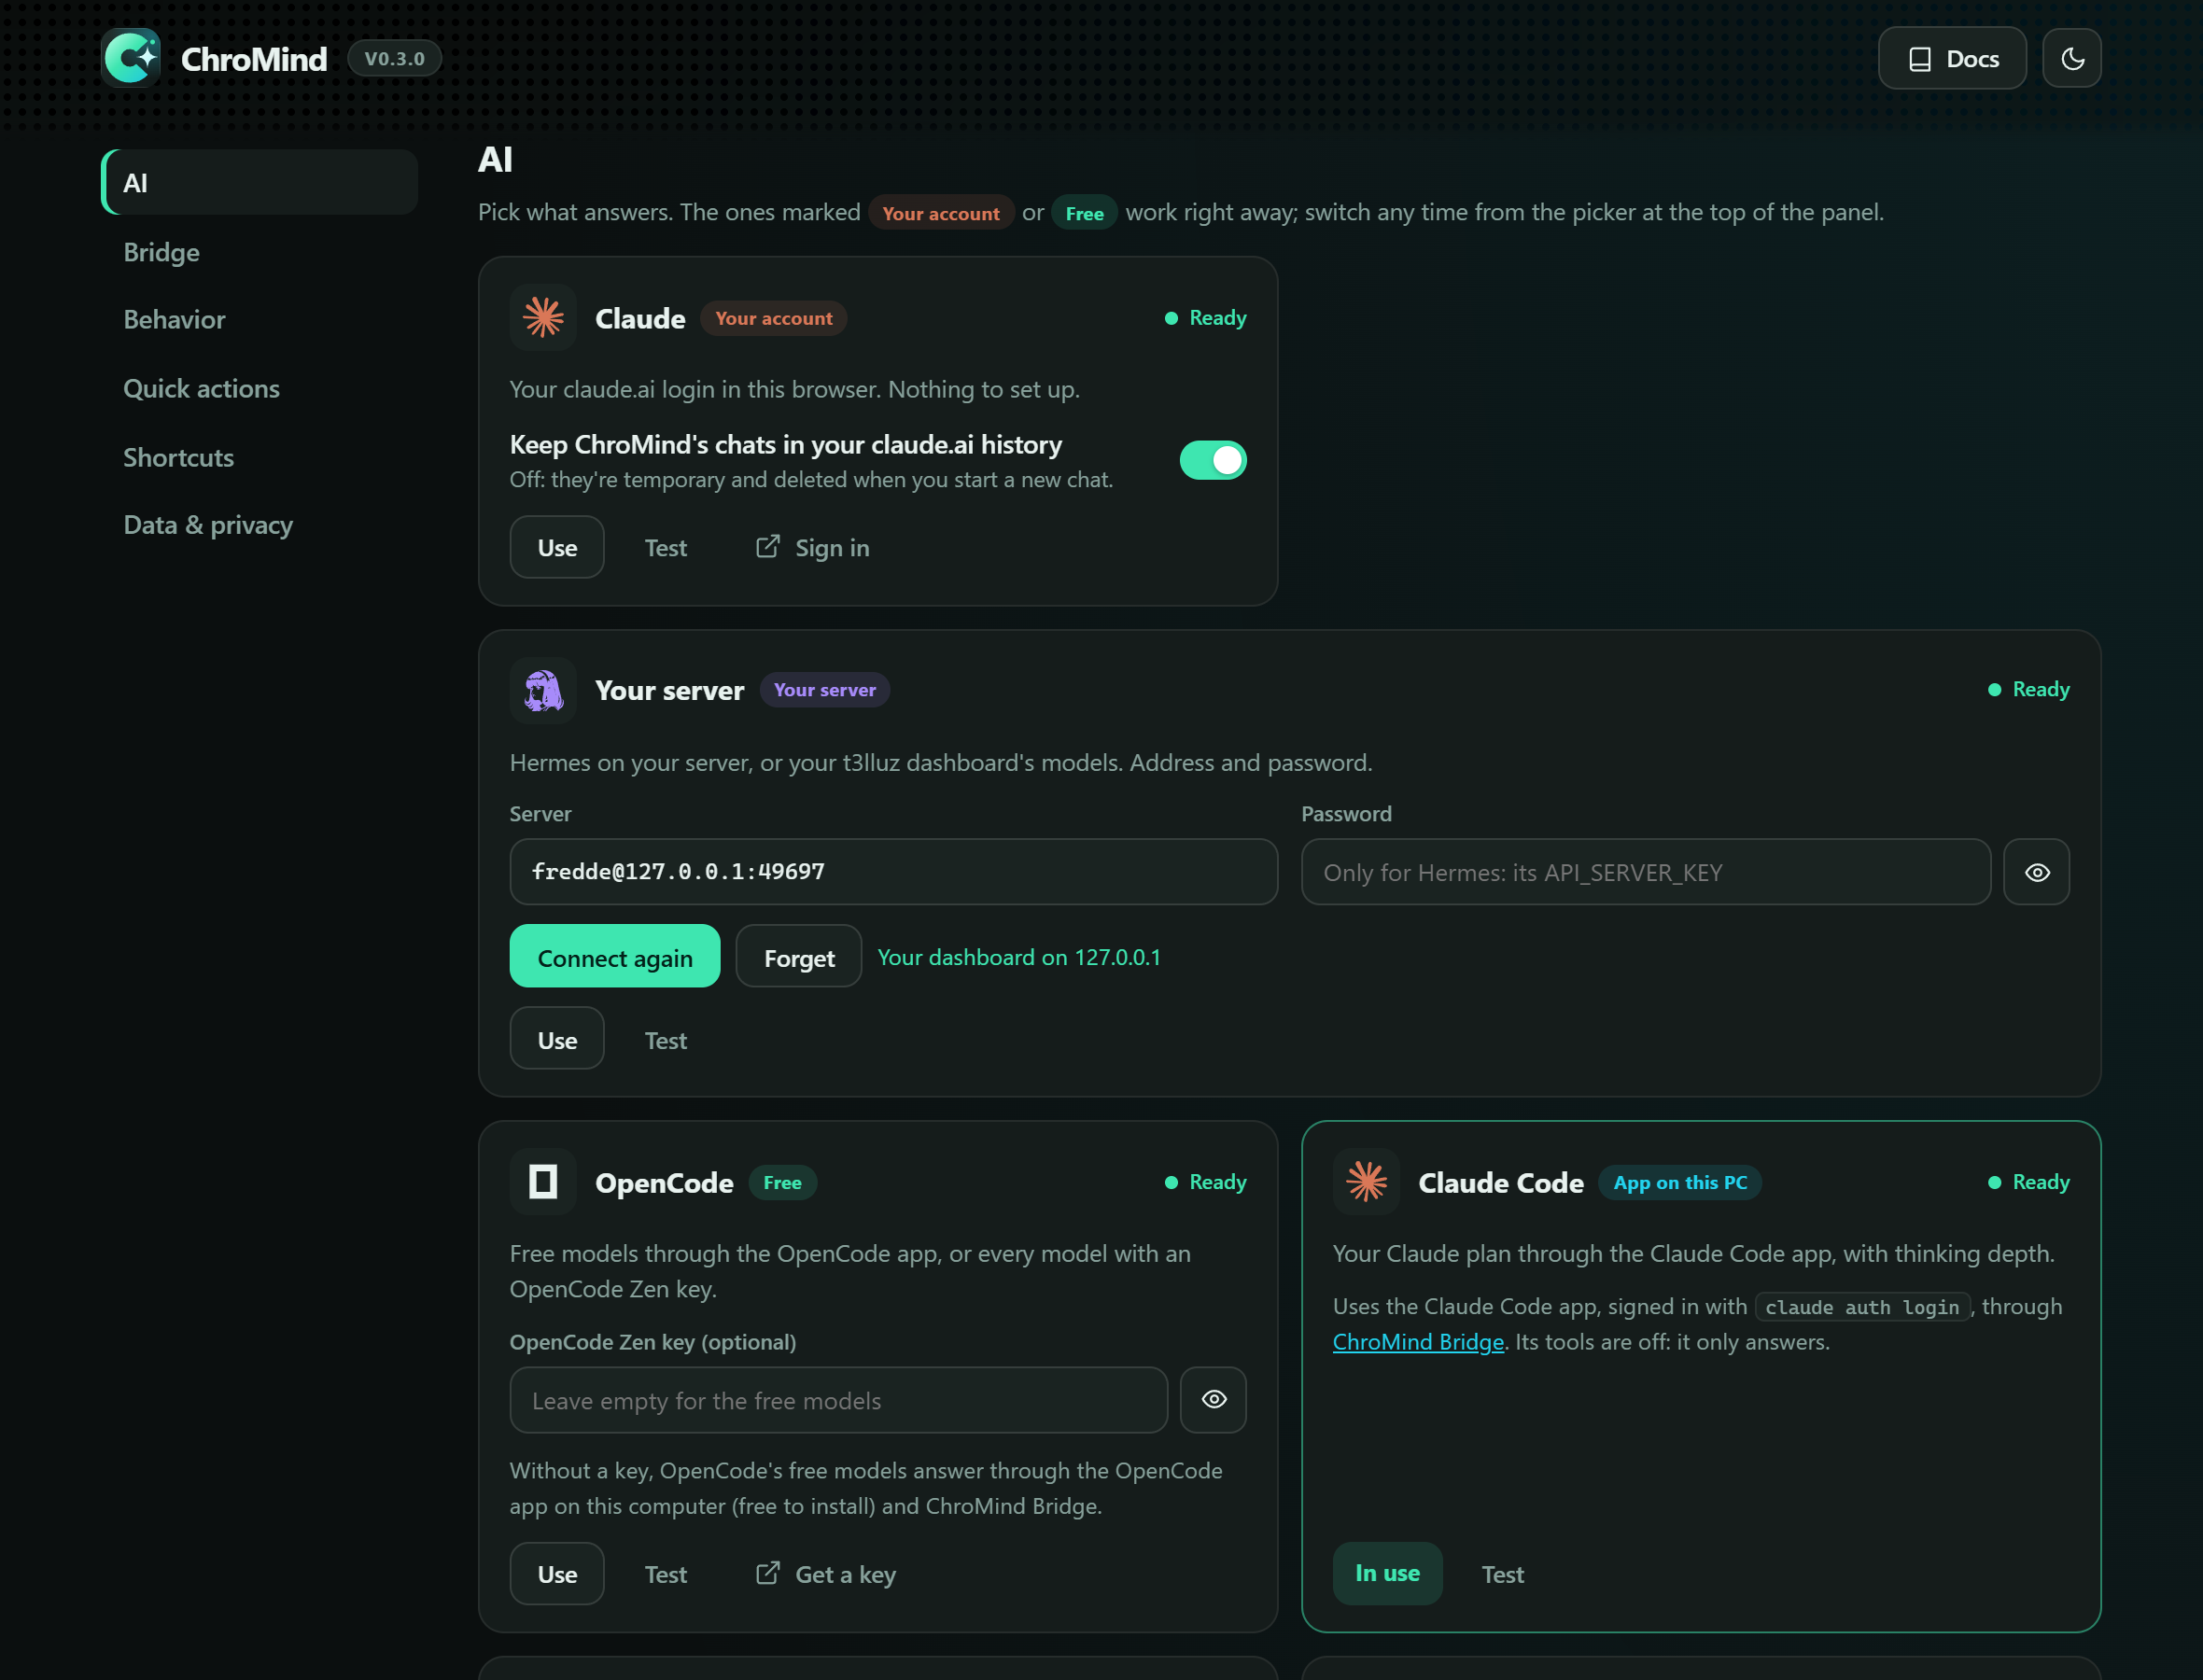Open Your dashboard on 127.0.0.1 link
The height and width of the screenshot is (1680, 2203).
pos(1018,957)
